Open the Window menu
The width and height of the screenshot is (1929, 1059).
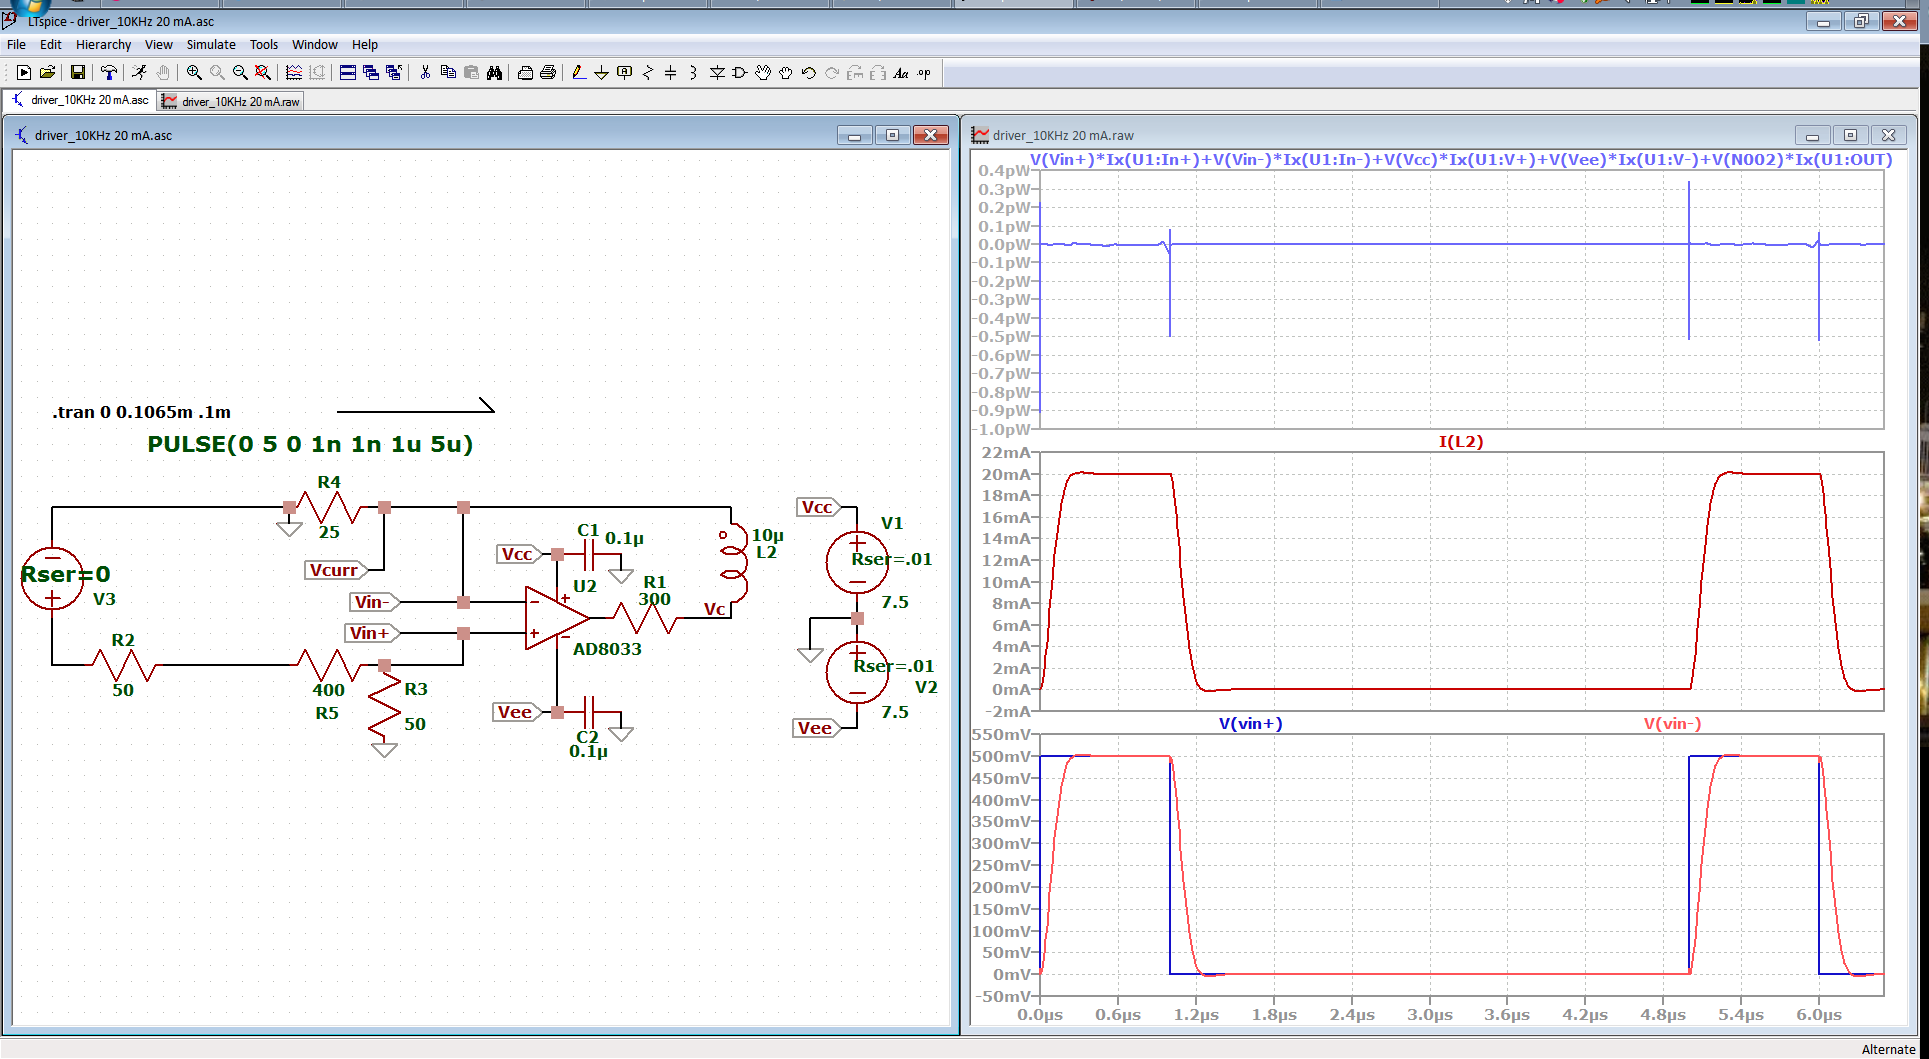click(x=315, y=44)
